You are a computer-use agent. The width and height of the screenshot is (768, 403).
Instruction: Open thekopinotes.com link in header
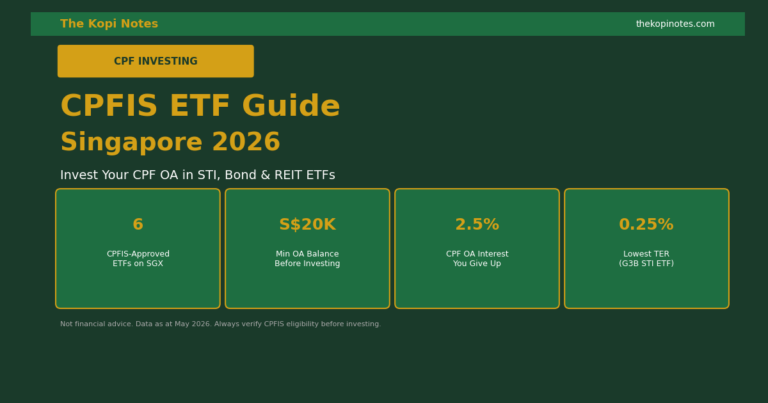point(675,24)
